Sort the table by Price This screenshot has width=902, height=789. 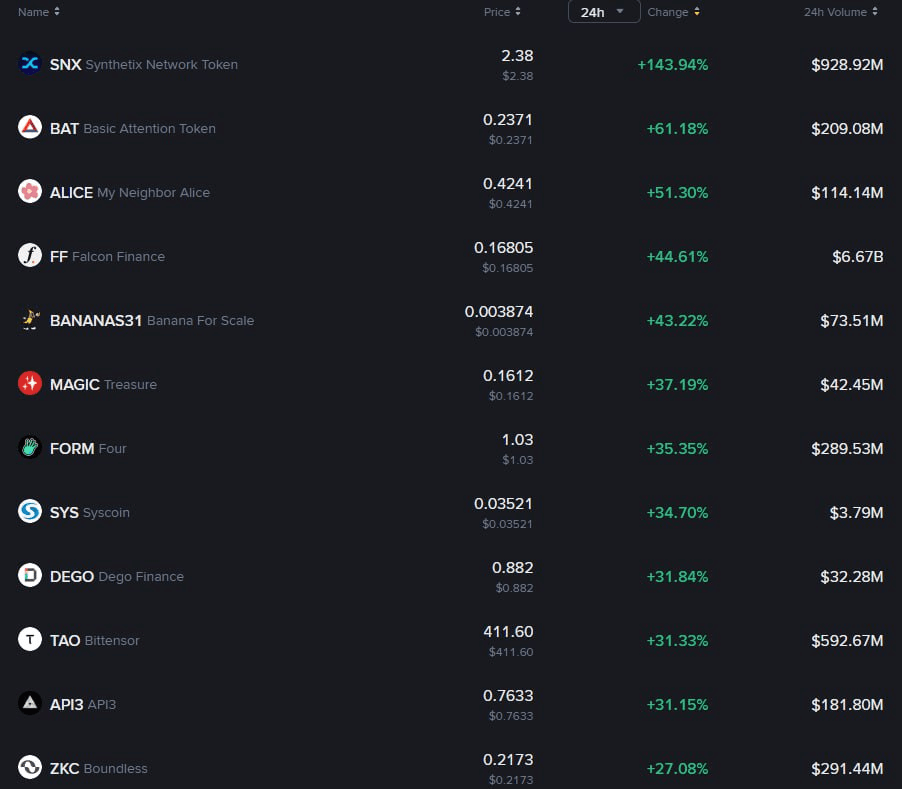pyautogui.click(x=503, y=12)
